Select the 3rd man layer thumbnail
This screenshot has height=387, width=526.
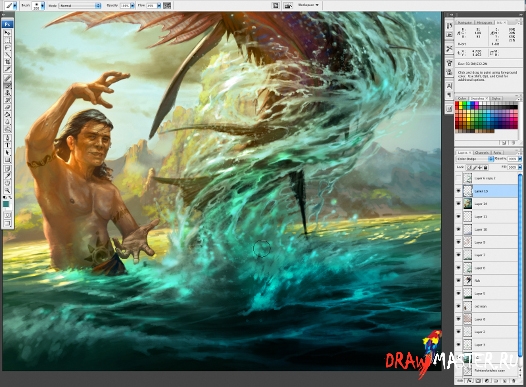(x=467, y=306)
